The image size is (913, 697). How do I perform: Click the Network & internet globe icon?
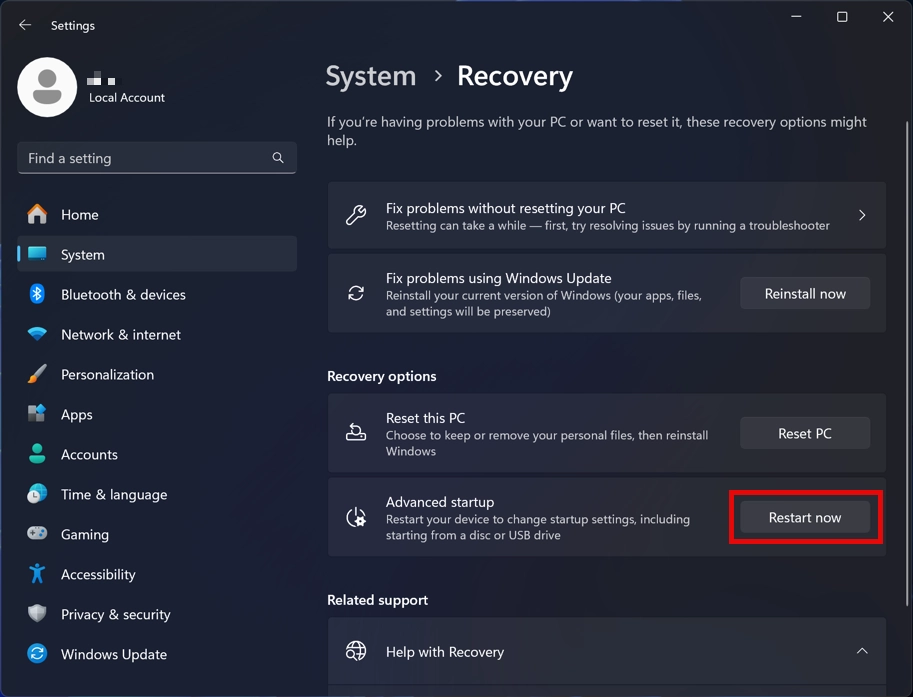[x=37, y=334]
